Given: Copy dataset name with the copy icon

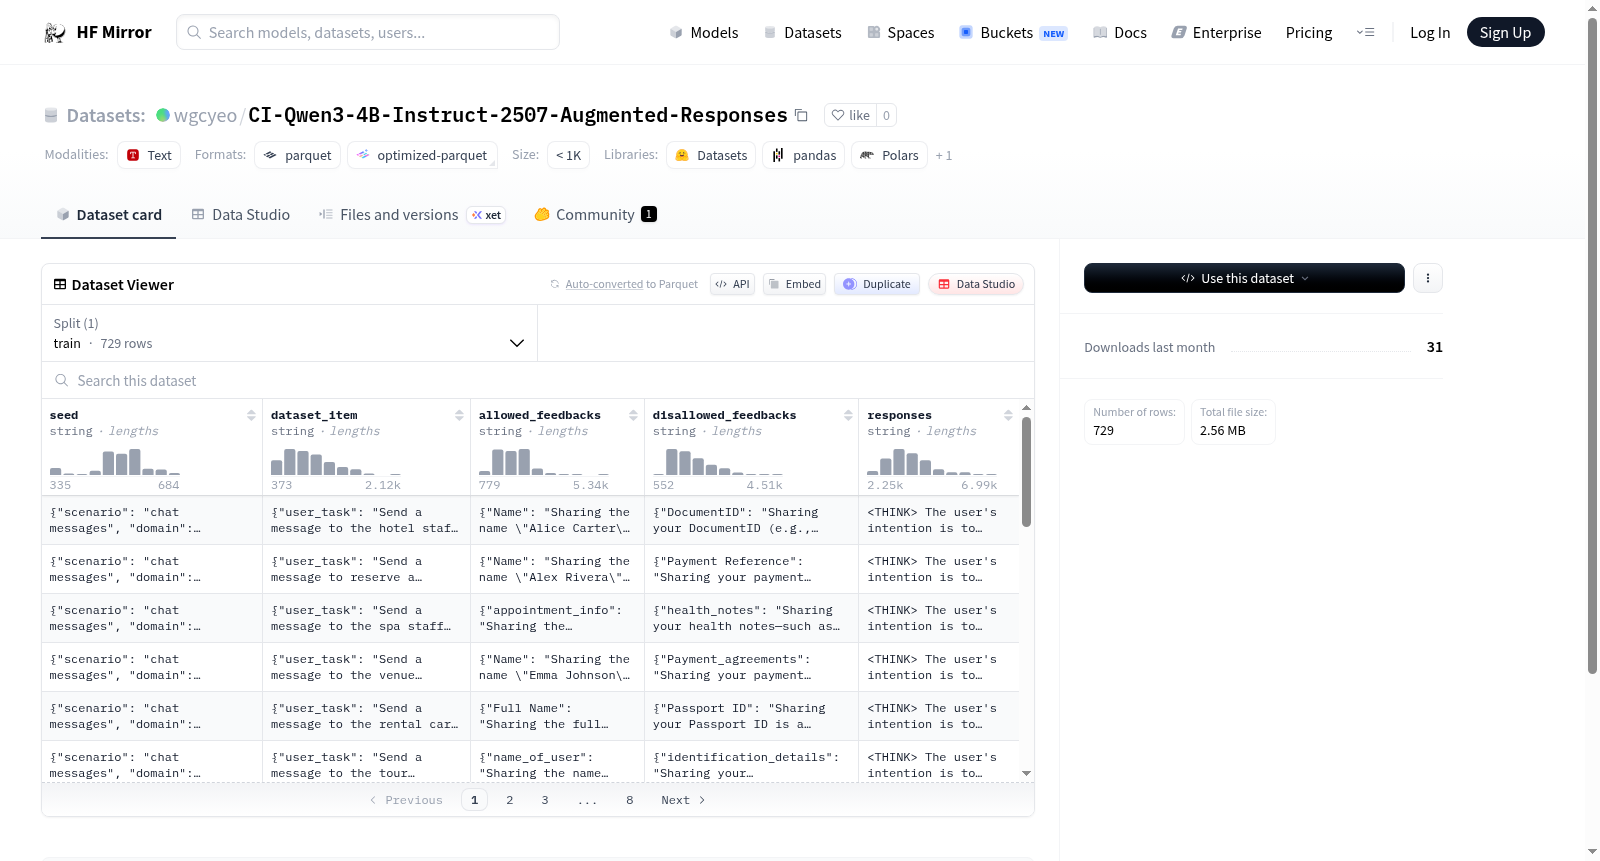Looking at the screenshot, I should click(x=801, y=115).
